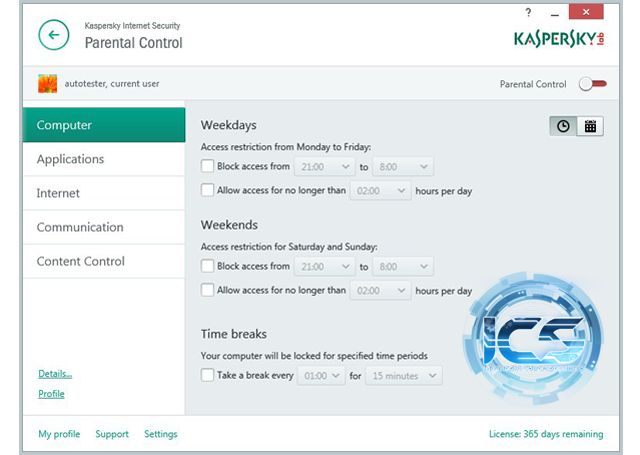Toggle the Parental Control switch on

coord(593,84)
